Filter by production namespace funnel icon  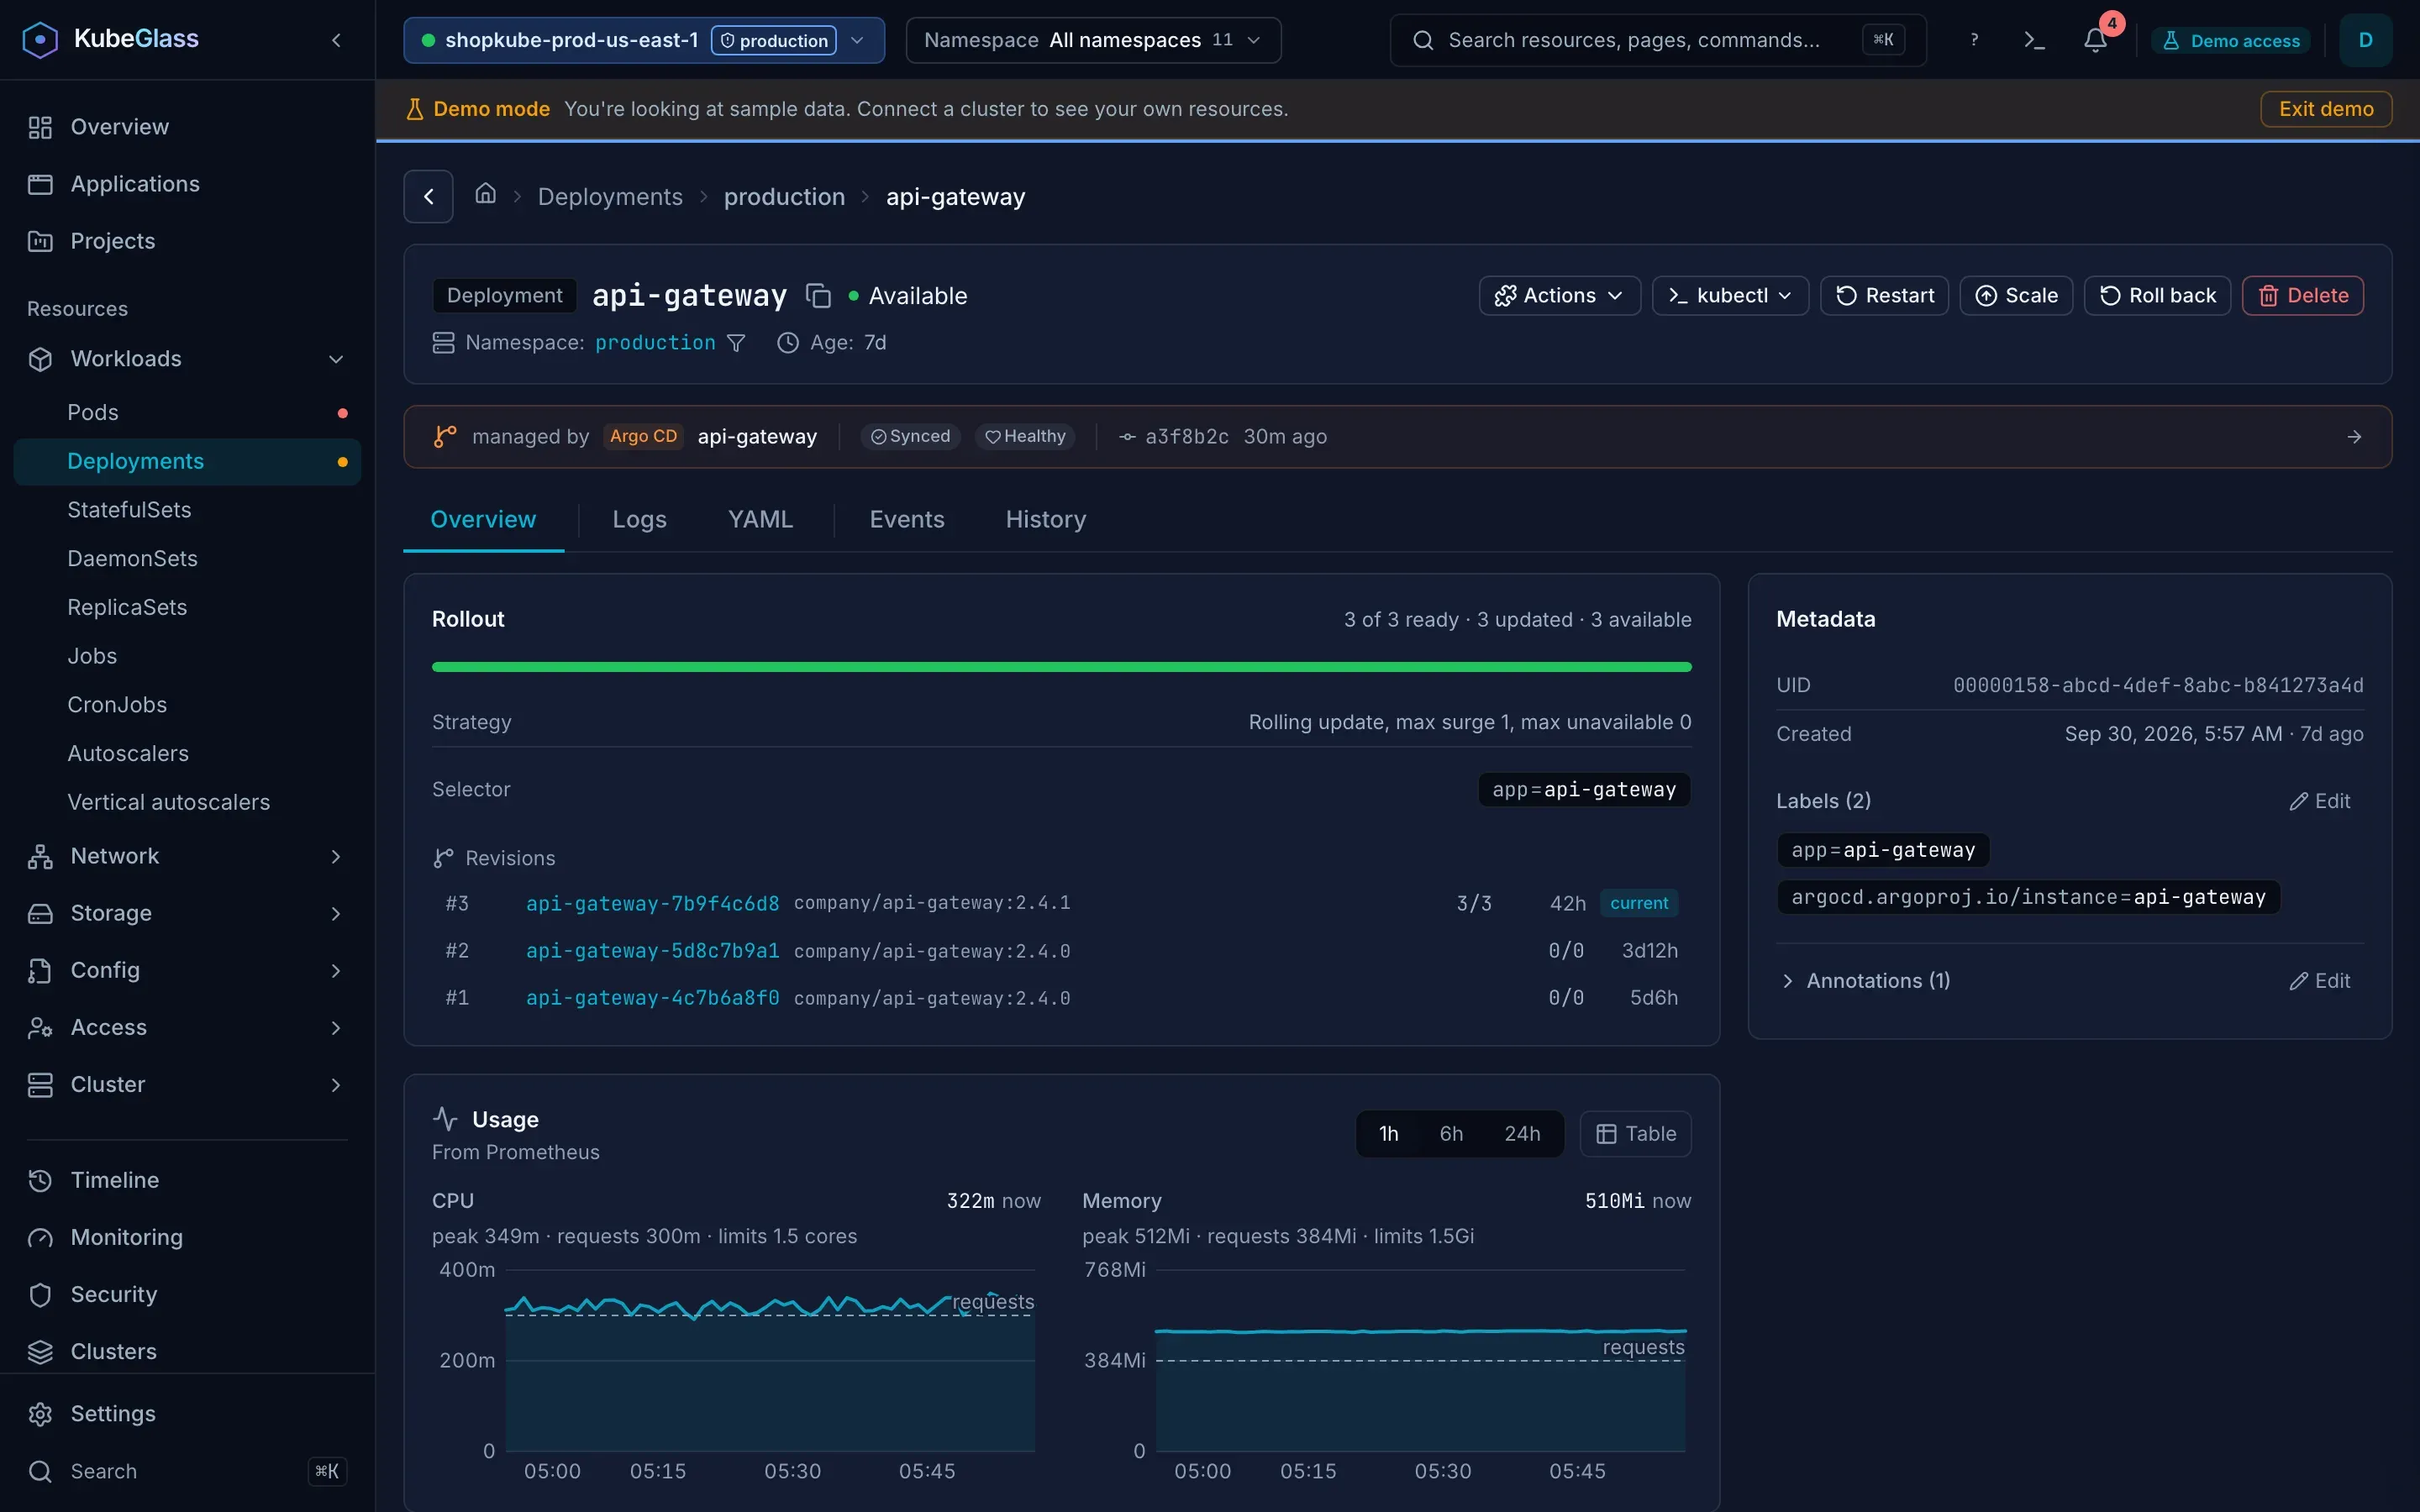[x=736, y=343]
